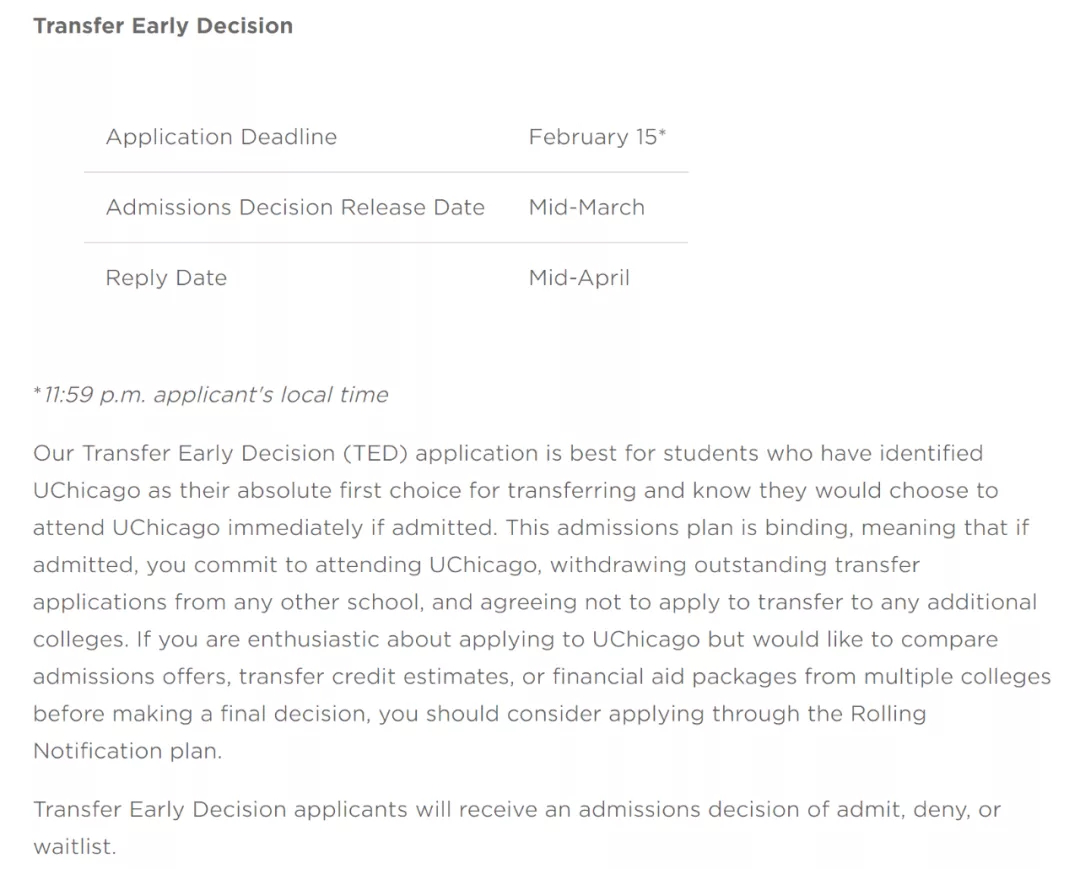Click the "Mid-March" release date value
The image size is (1080, 869).
tap(586, 207)
